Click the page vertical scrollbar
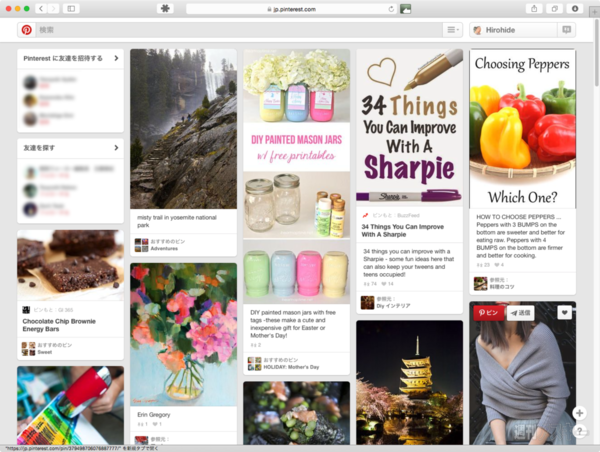The image size is (600, 452). click(x=597, y=54)
